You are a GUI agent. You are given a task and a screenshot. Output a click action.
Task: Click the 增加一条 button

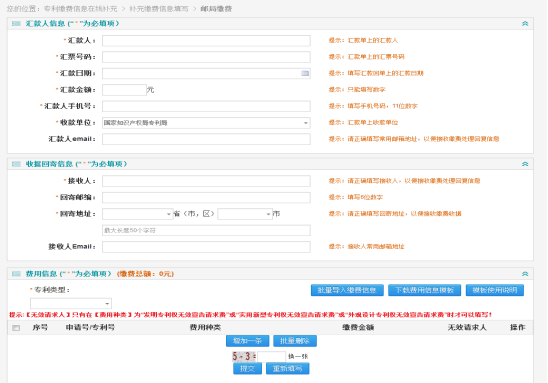(x=247, y=341)
